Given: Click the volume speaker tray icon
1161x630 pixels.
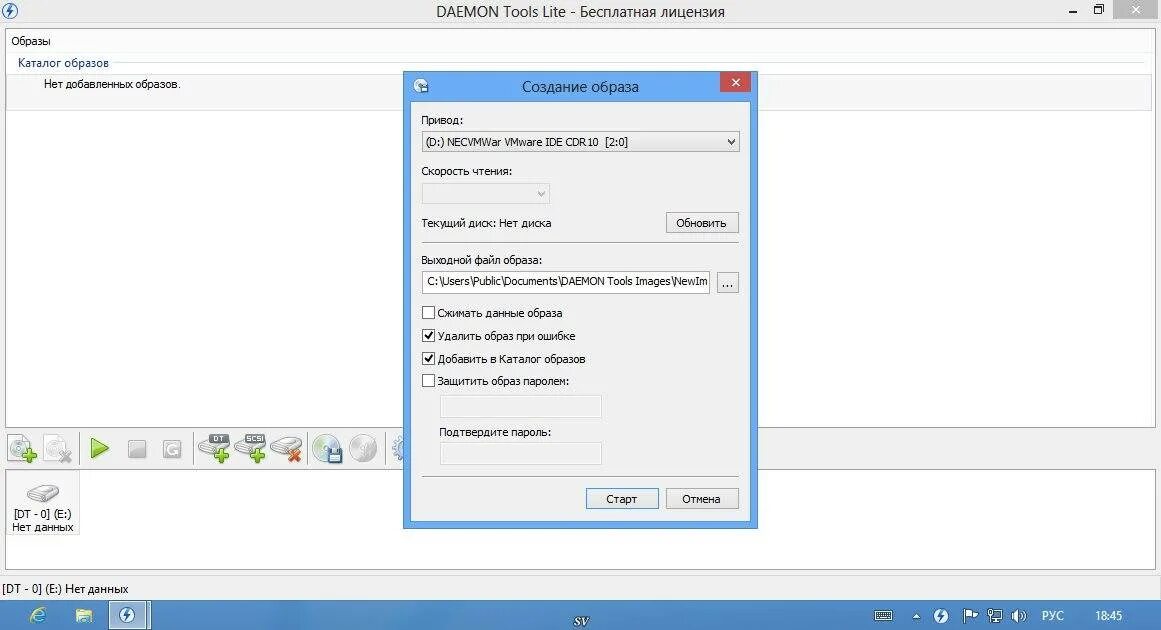Looking at the screenshot, I should (1019, 616).
